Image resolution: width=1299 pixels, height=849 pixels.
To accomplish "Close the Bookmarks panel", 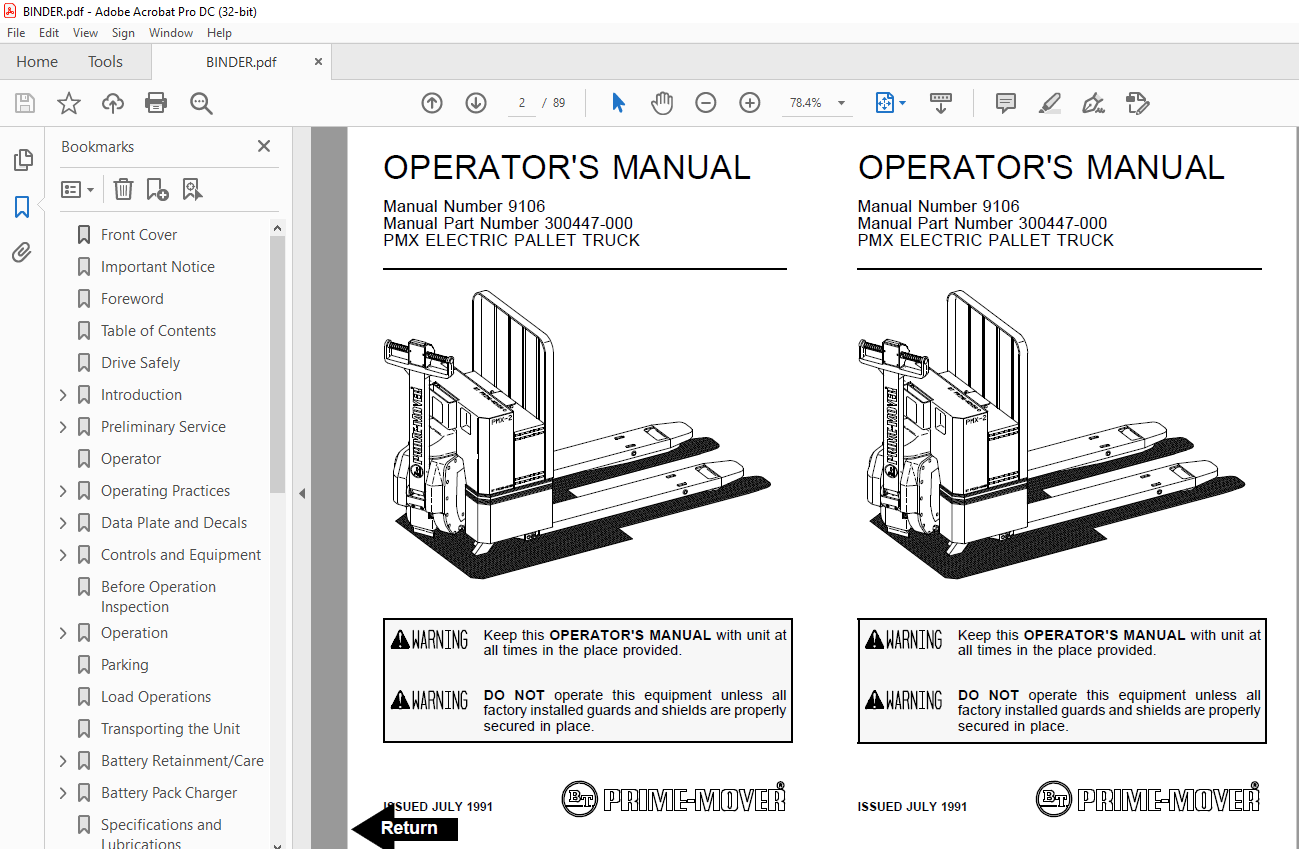I will point(264,146).
